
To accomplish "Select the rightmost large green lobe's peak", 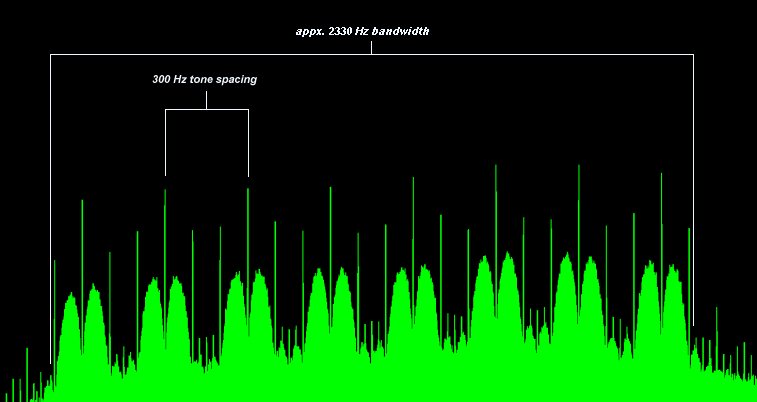I will coord(674,268).
